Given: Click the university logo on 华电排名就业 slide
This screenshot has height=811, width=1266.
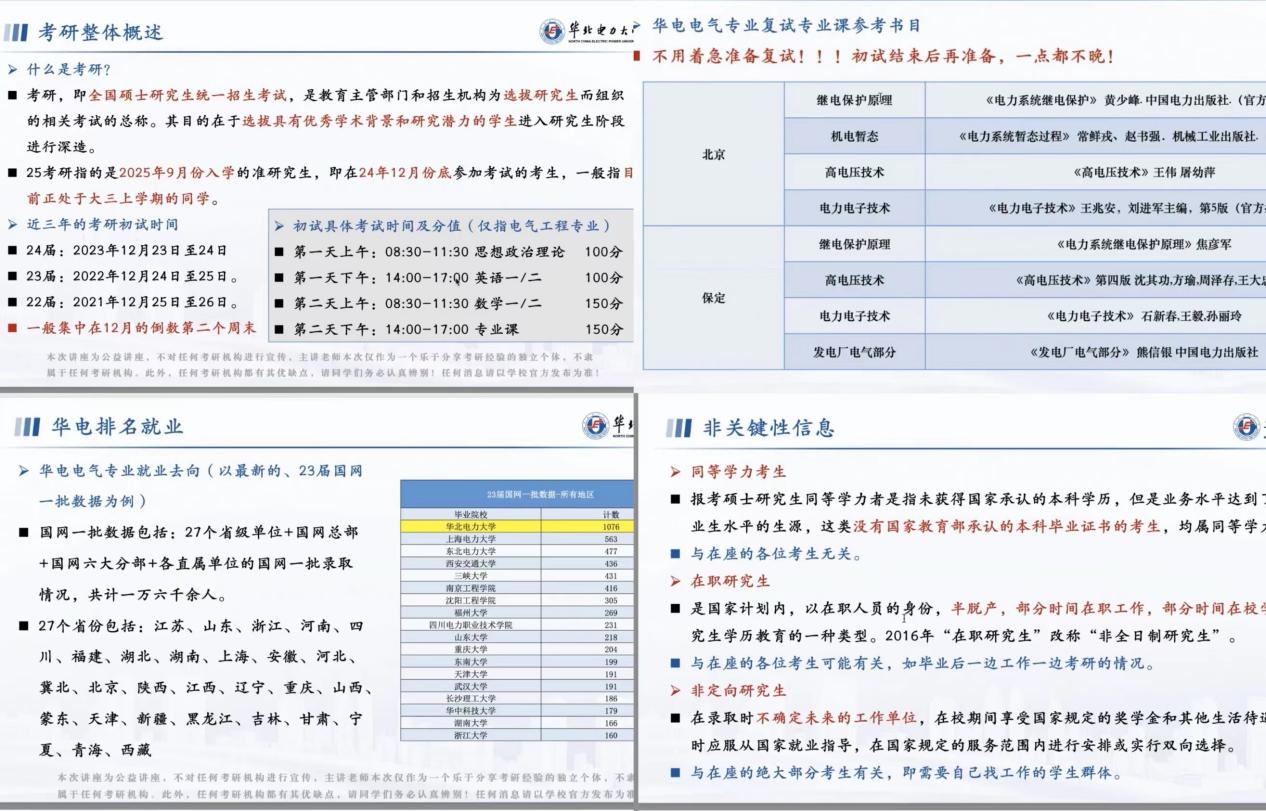Looking at the screenshot, I should pos(595,426).
